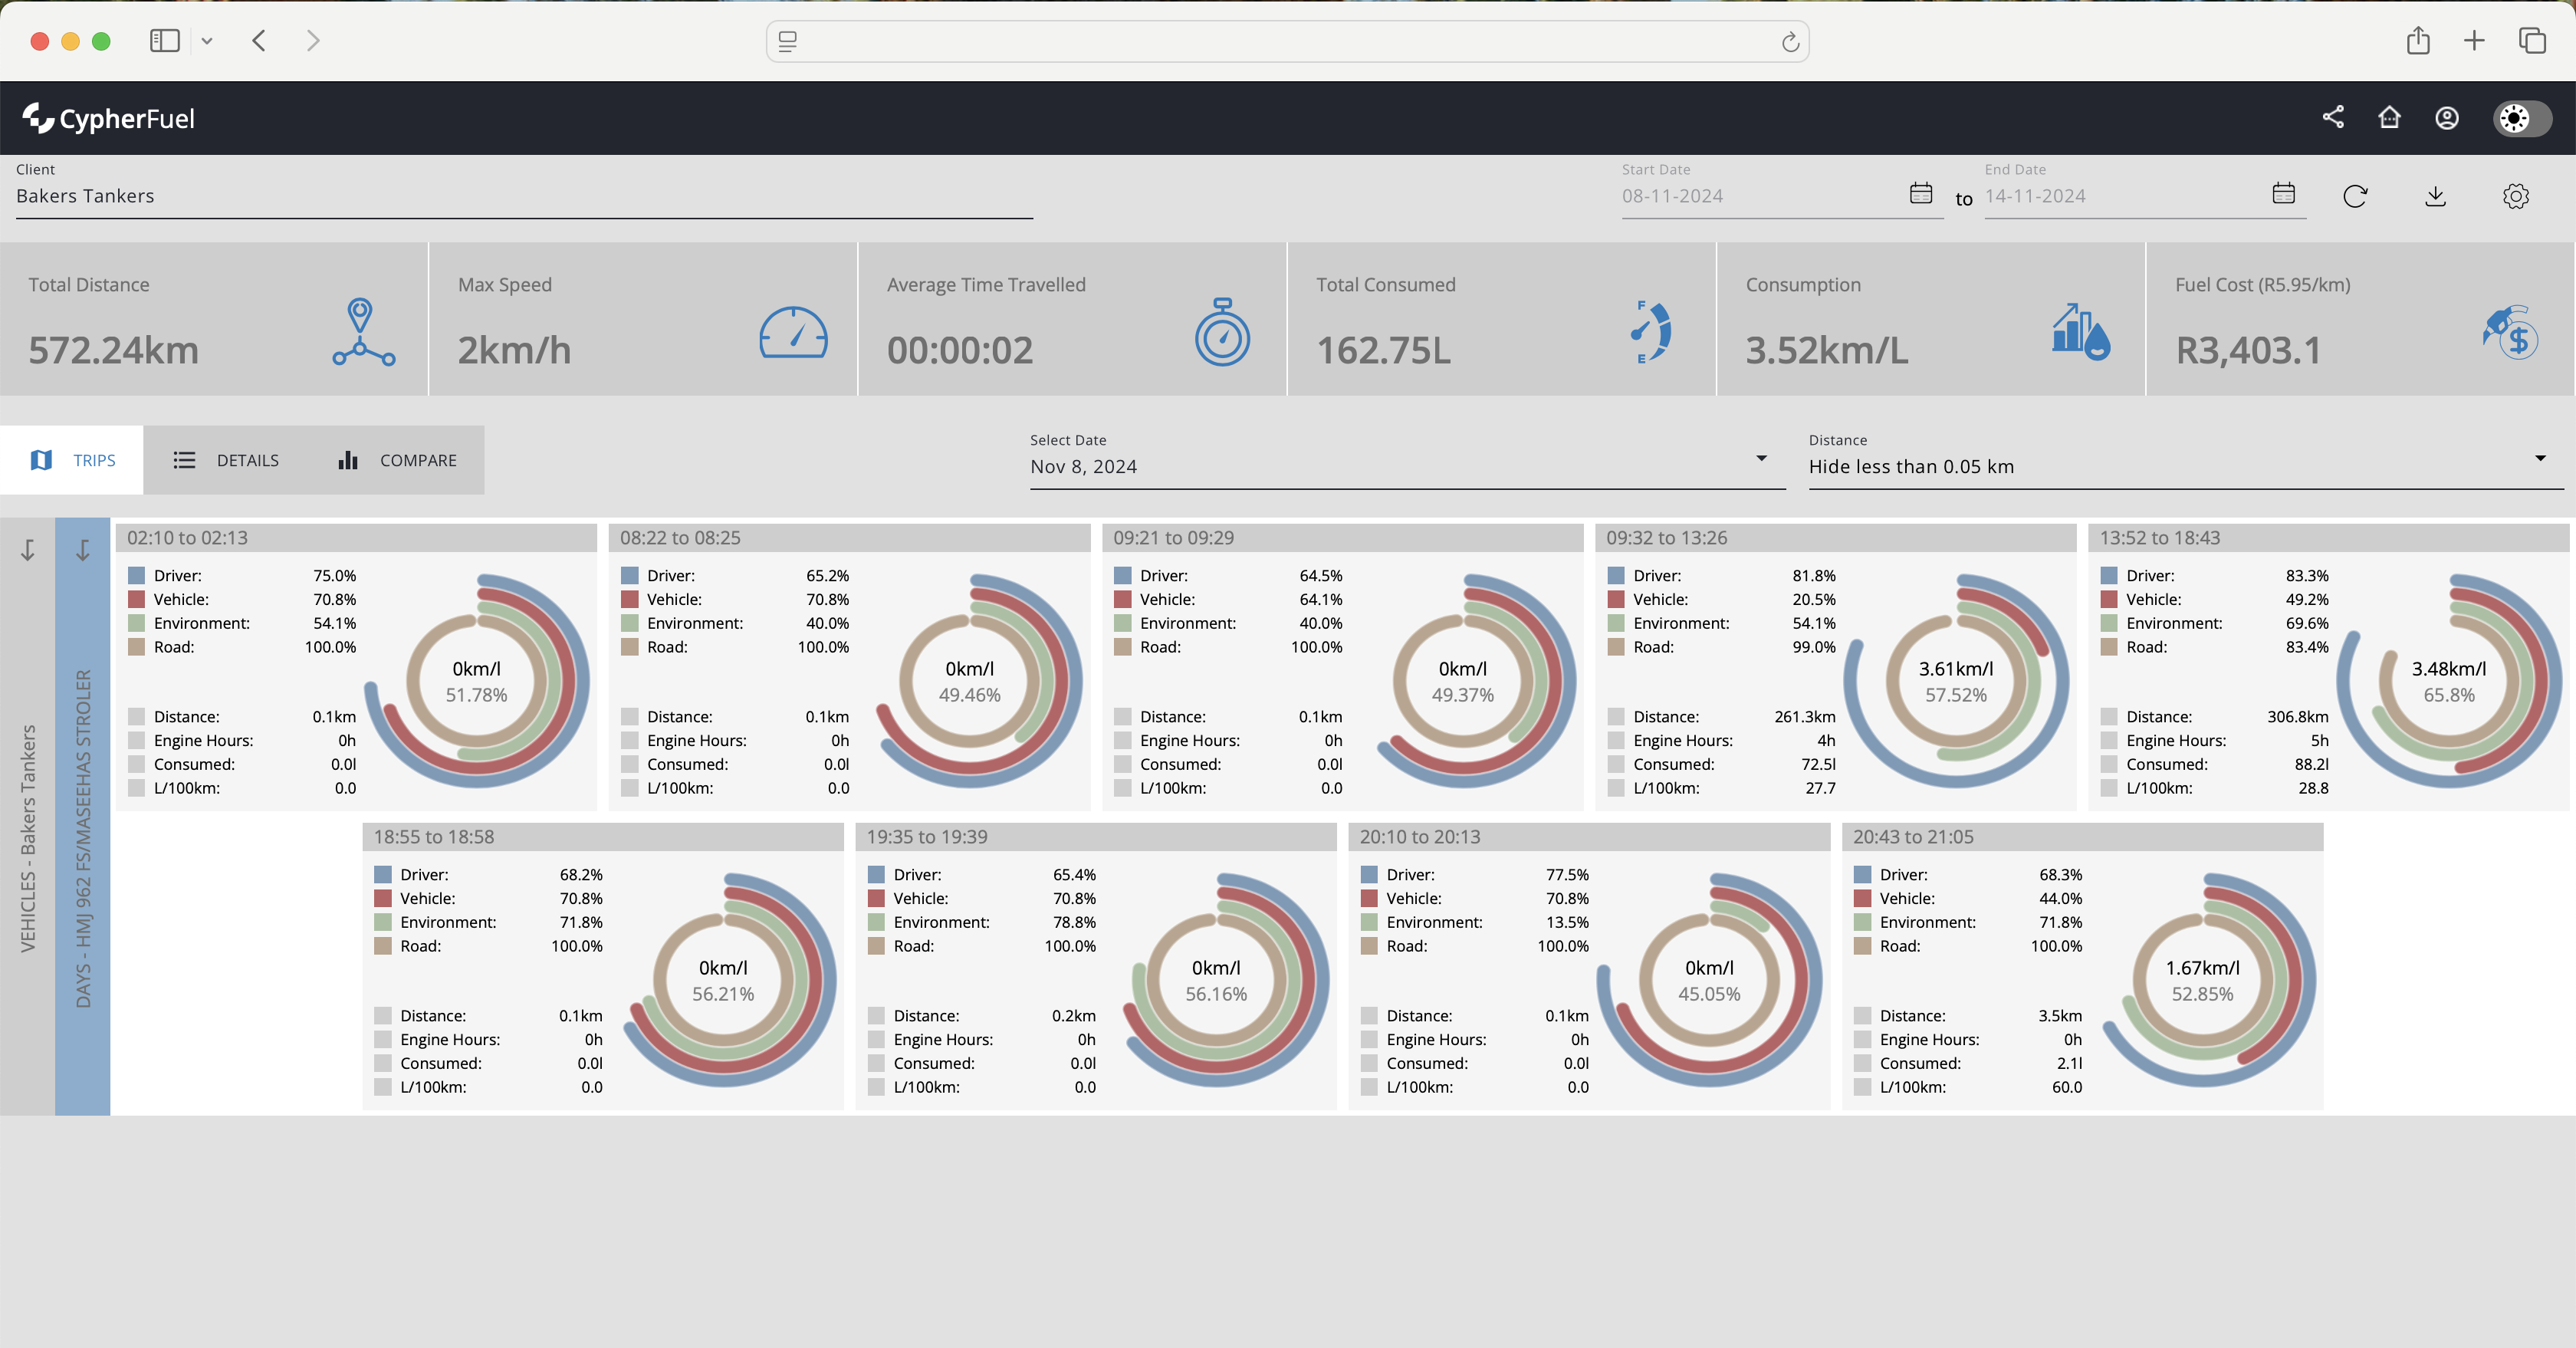Click the Client field Bakers Tankers

pyautogui.click(x=524, y=190)
